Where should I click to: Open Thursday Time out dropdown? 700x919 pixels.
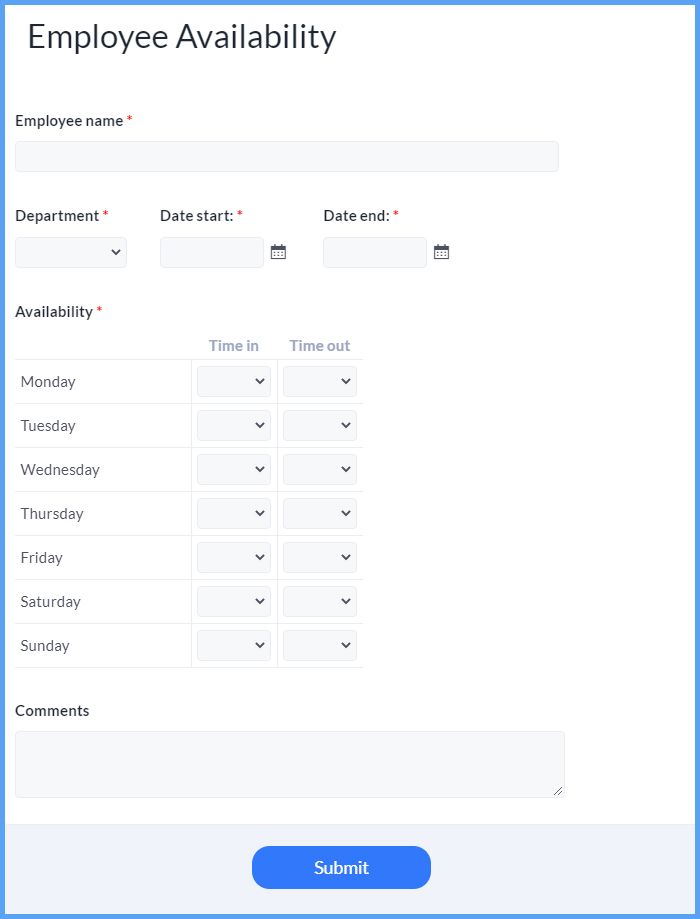[x=320, y=513]
